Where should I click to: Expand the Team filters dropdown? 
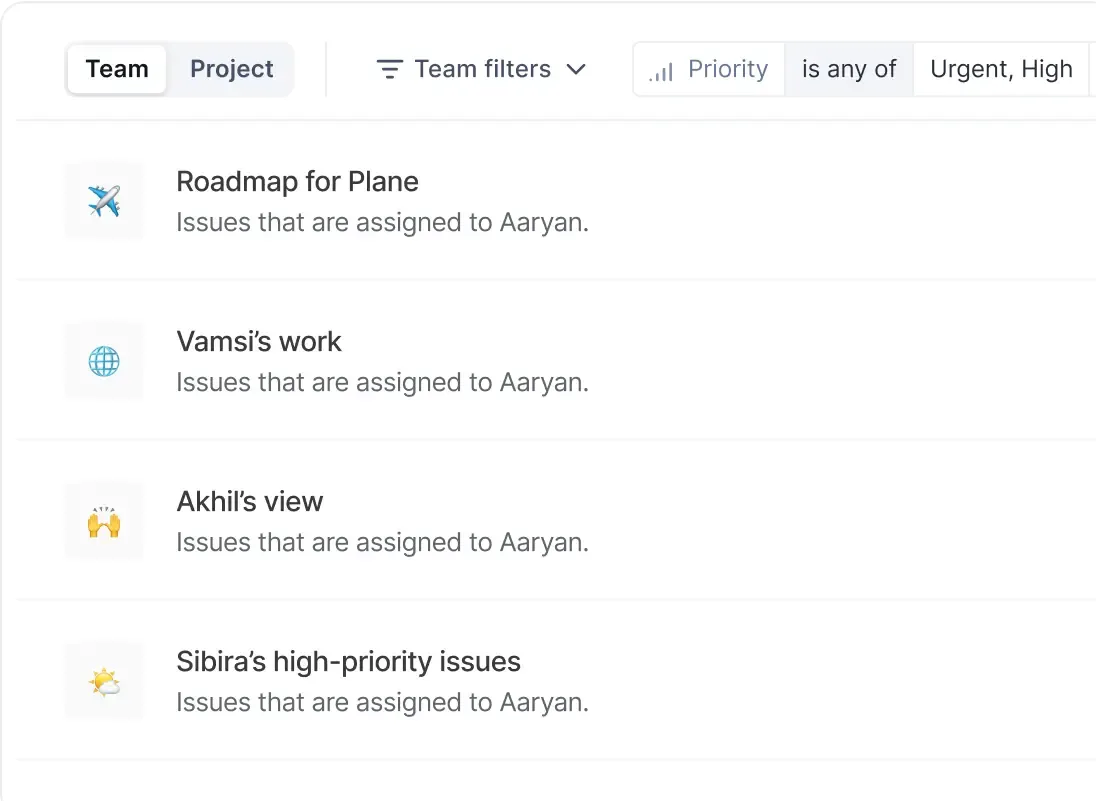pyautogui.click(x=576, y=69)
